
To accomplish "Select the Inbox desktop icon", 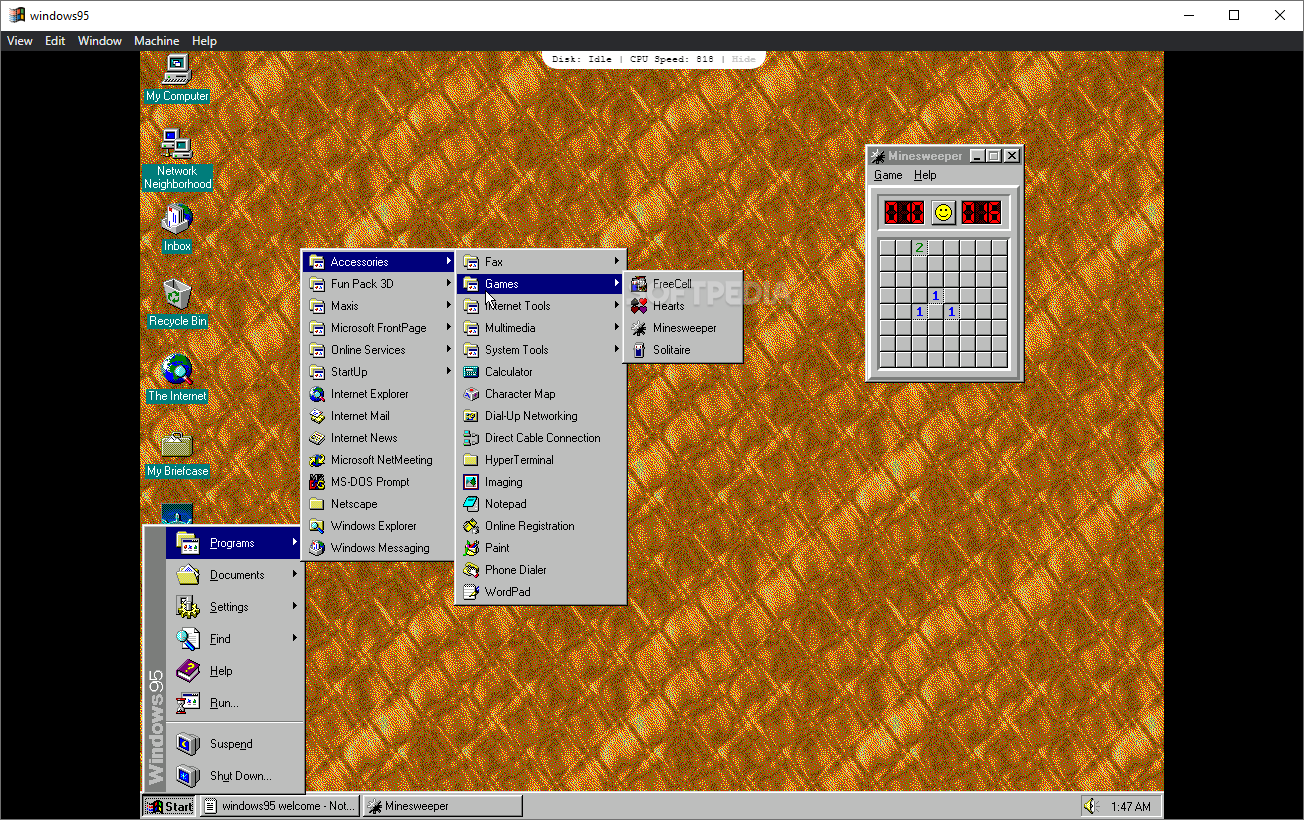I will tap(177, 227).
